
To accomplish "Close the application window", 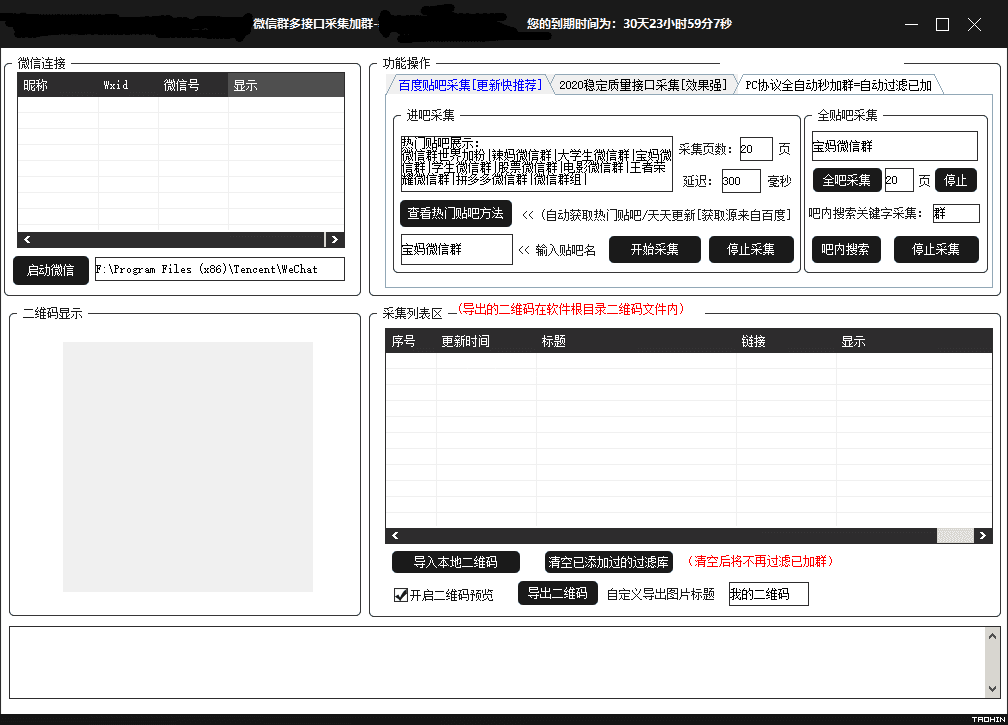I will tap(975, 24).
